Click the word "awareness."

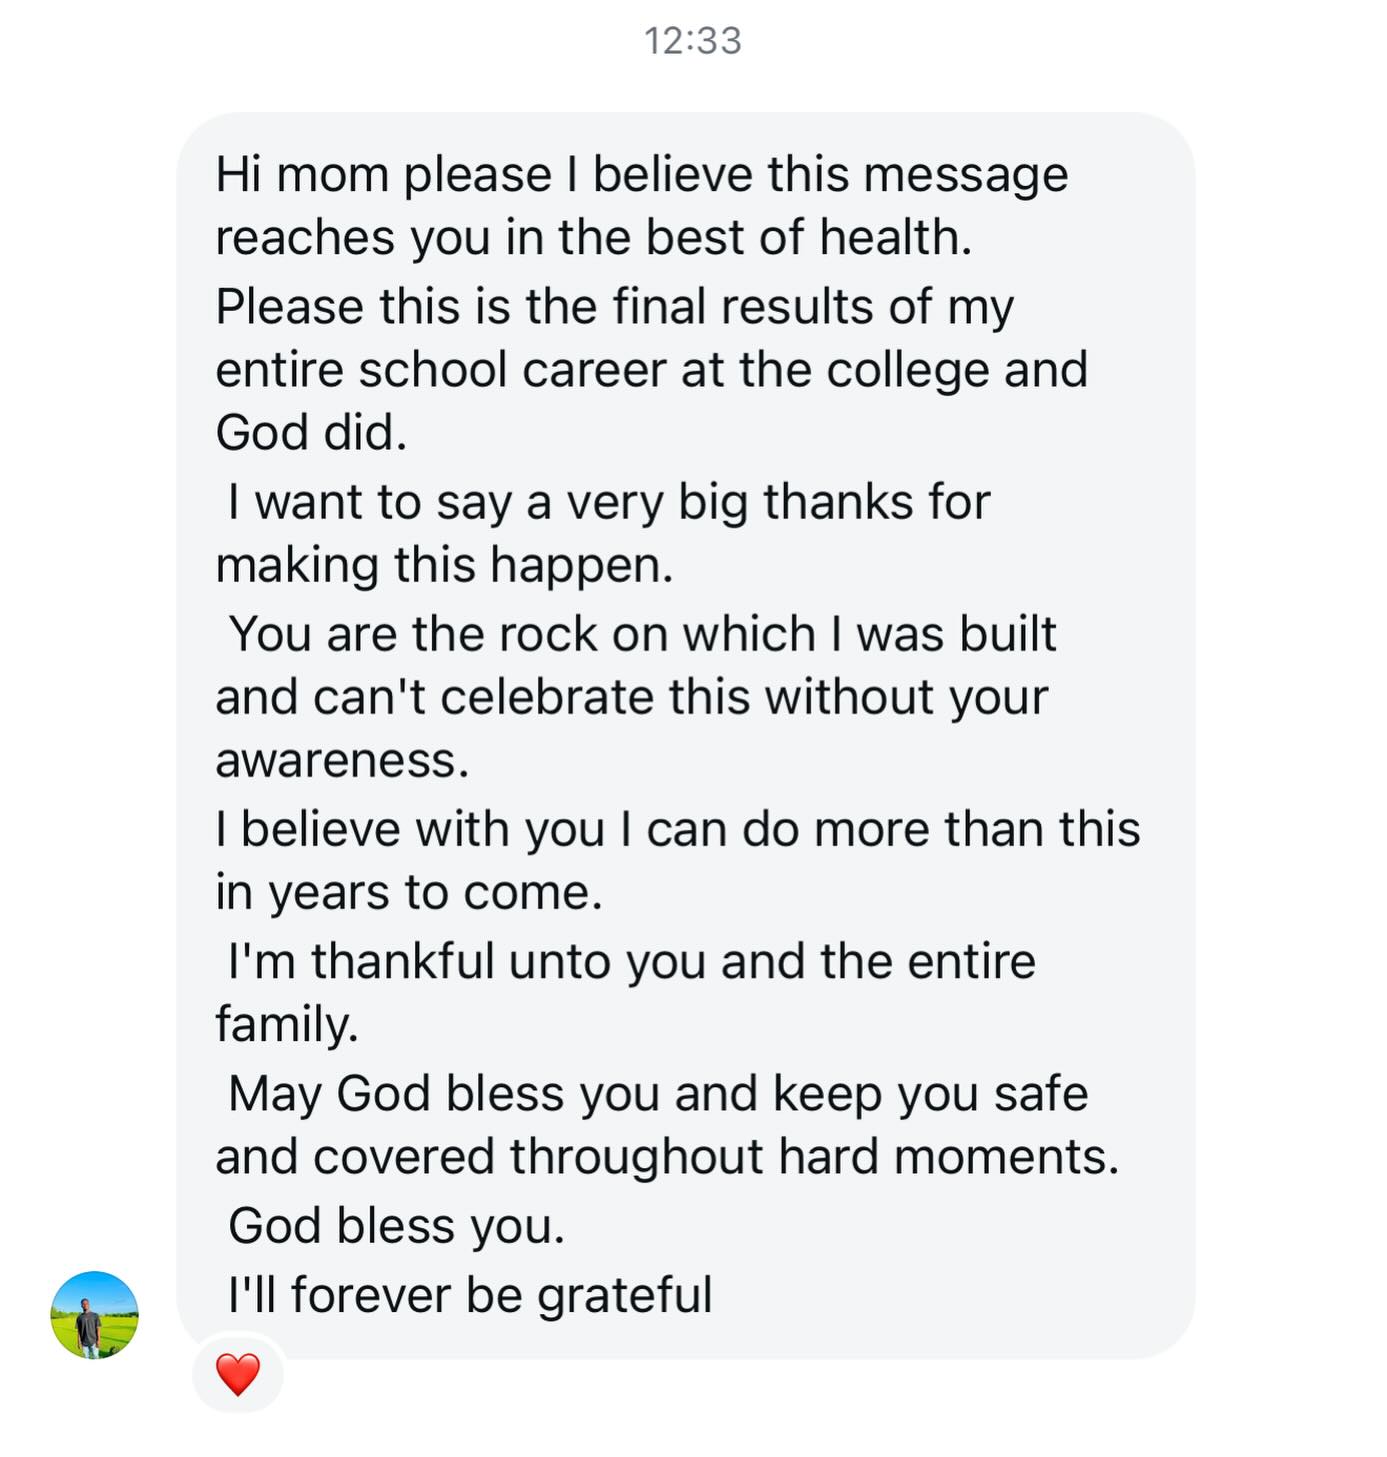click(x=342, y=761)
